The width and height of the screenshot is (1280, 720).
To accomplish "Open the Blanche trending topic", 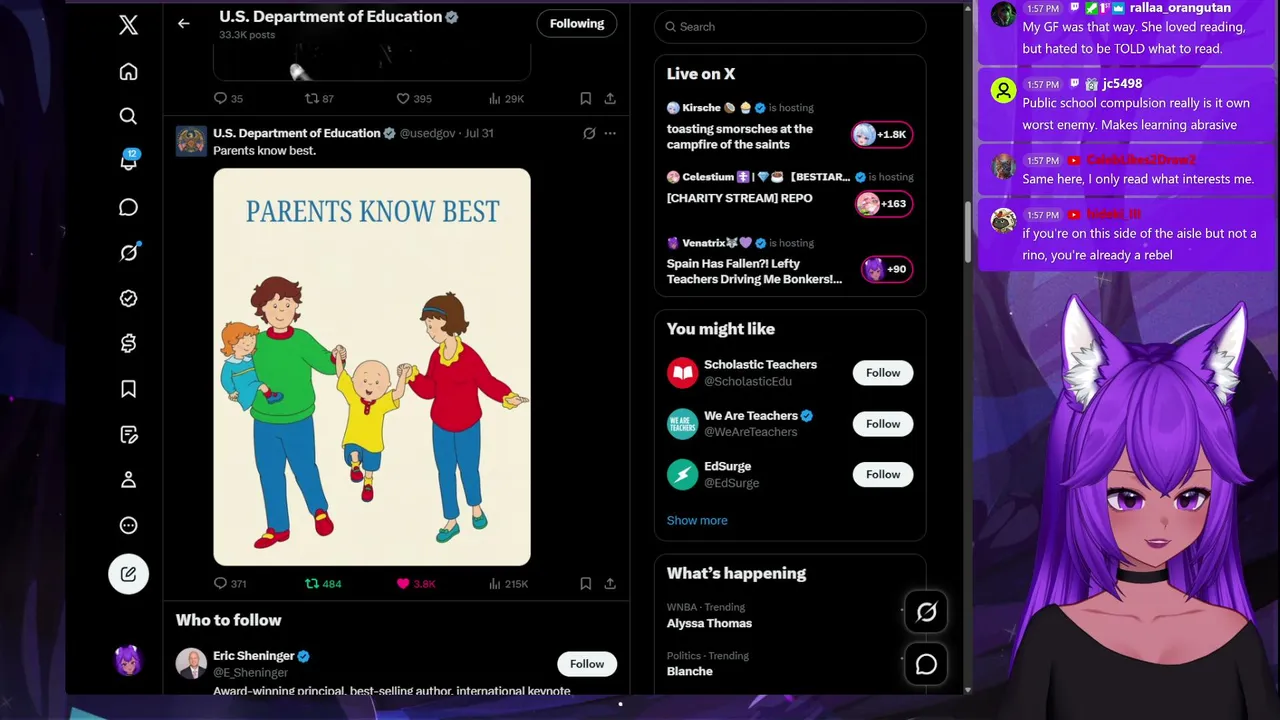I will (x=690, y=671).
